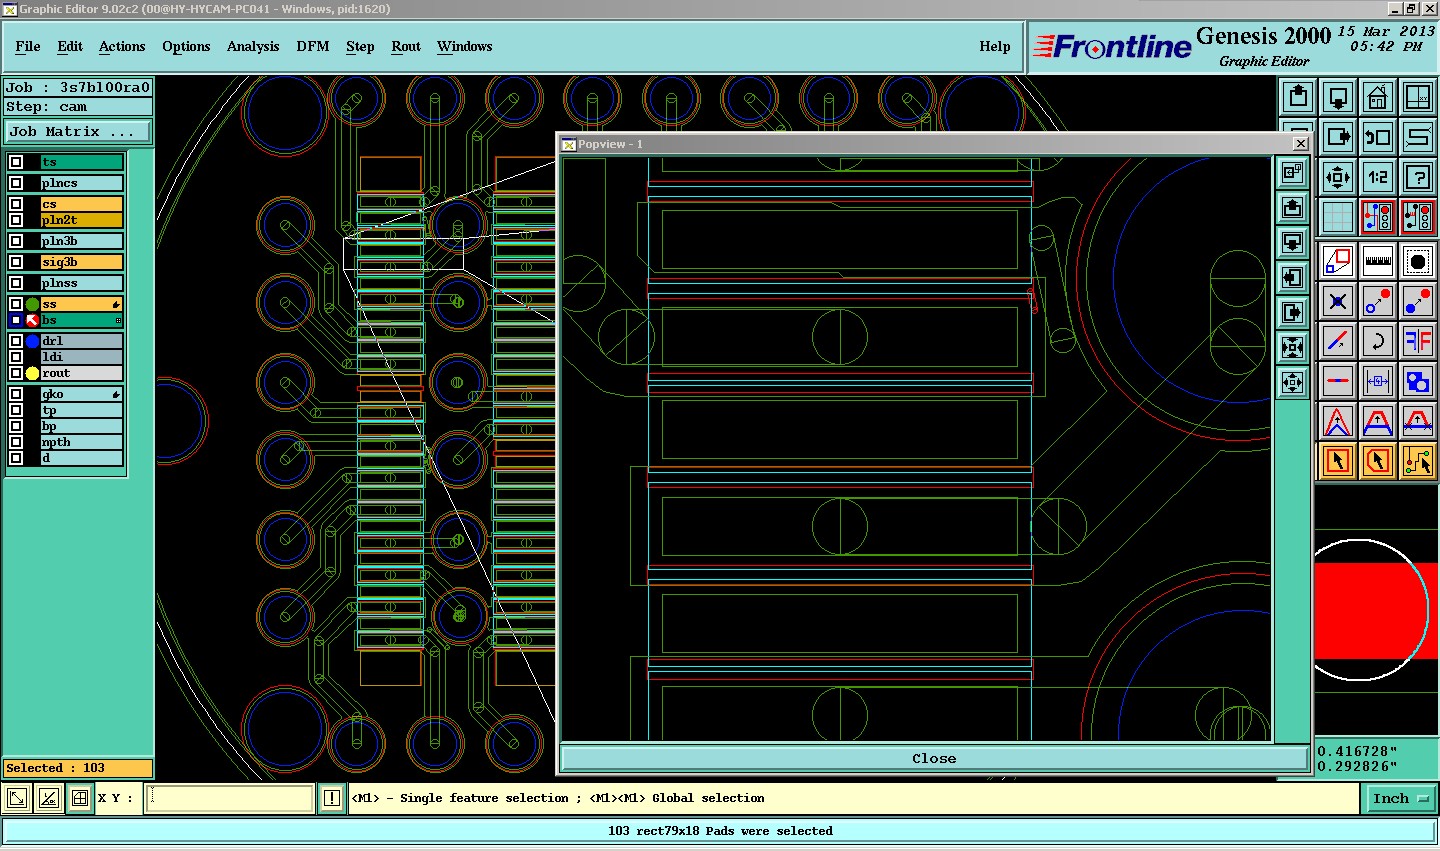Expand the gko layer arrow indicator
The image size is (1440, 851).
[x=116, y=395]
